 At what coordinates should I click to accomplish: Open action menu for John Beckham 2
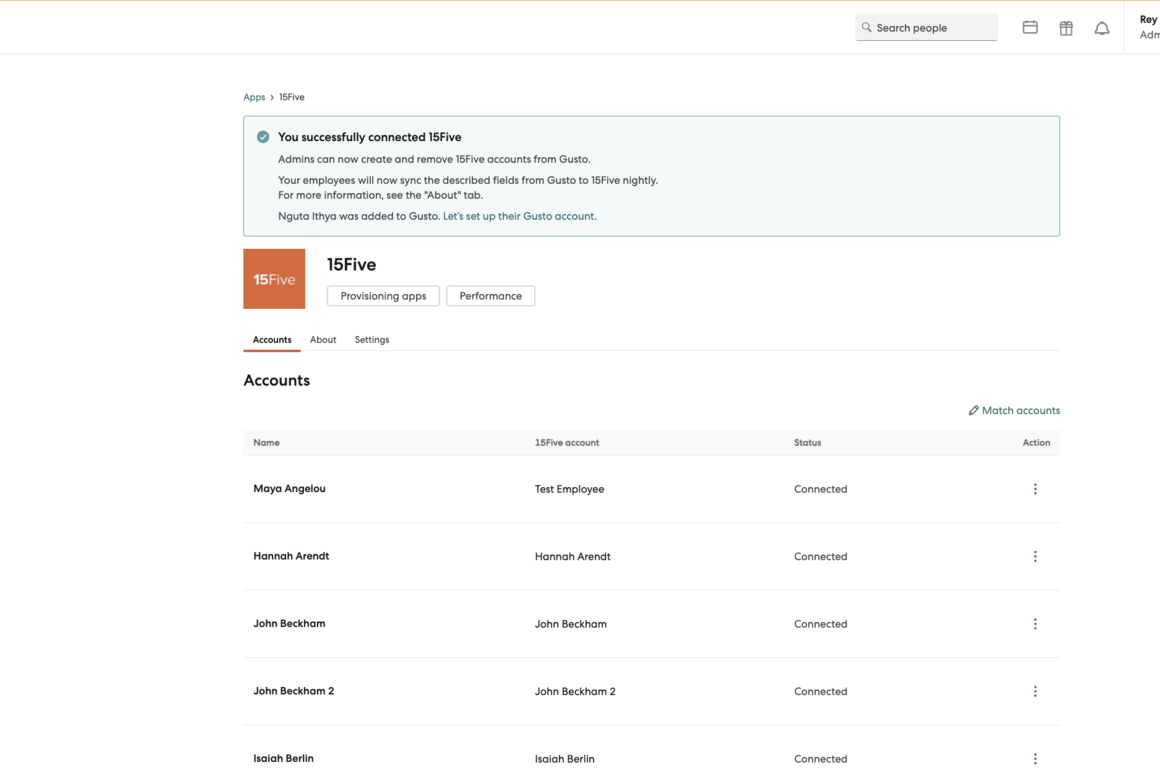tap(1035, 691)
